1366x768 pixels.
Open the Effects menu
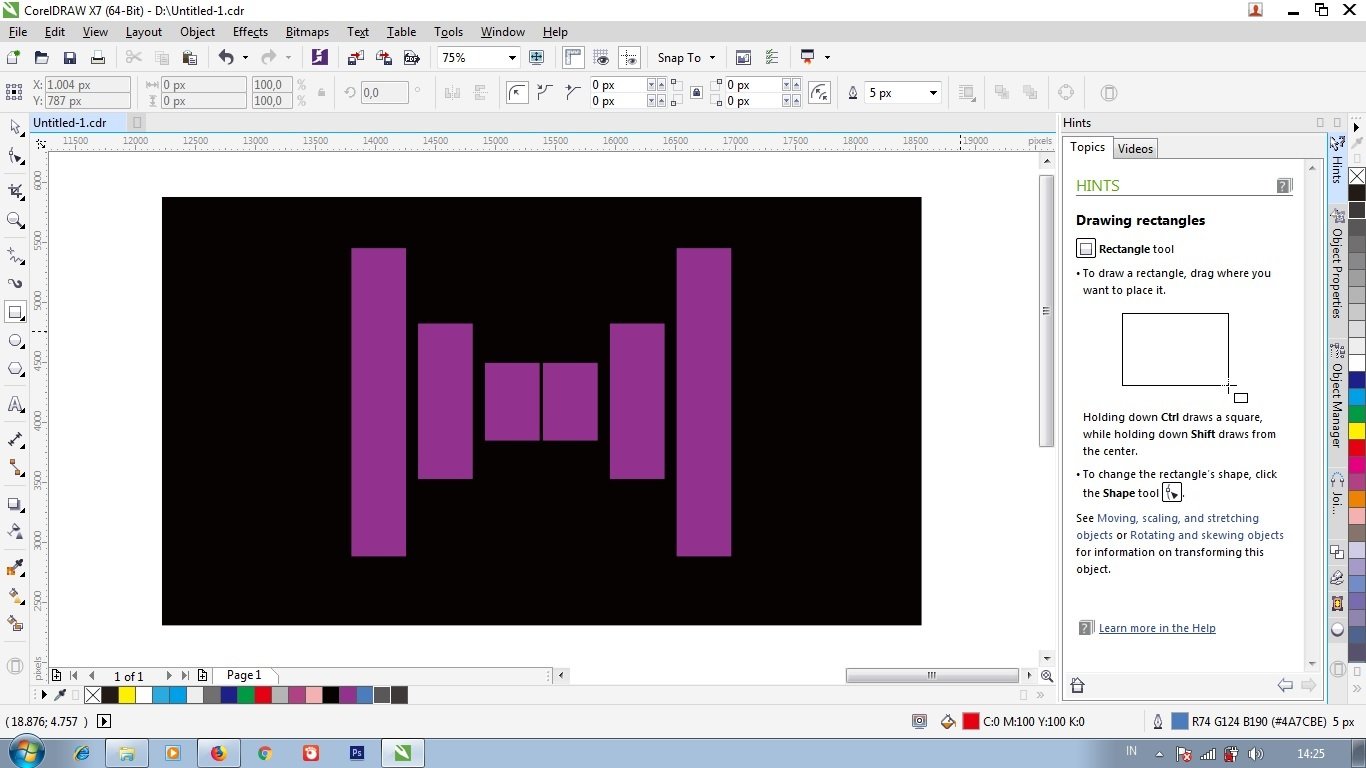click(250, 32)
